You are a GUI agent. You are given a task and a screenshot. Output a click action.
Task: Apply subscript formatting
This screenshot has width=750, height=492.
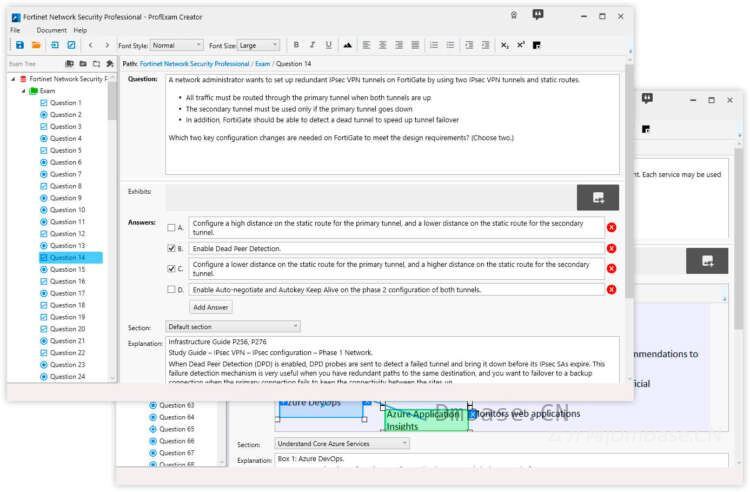click(x=505, y=45)
